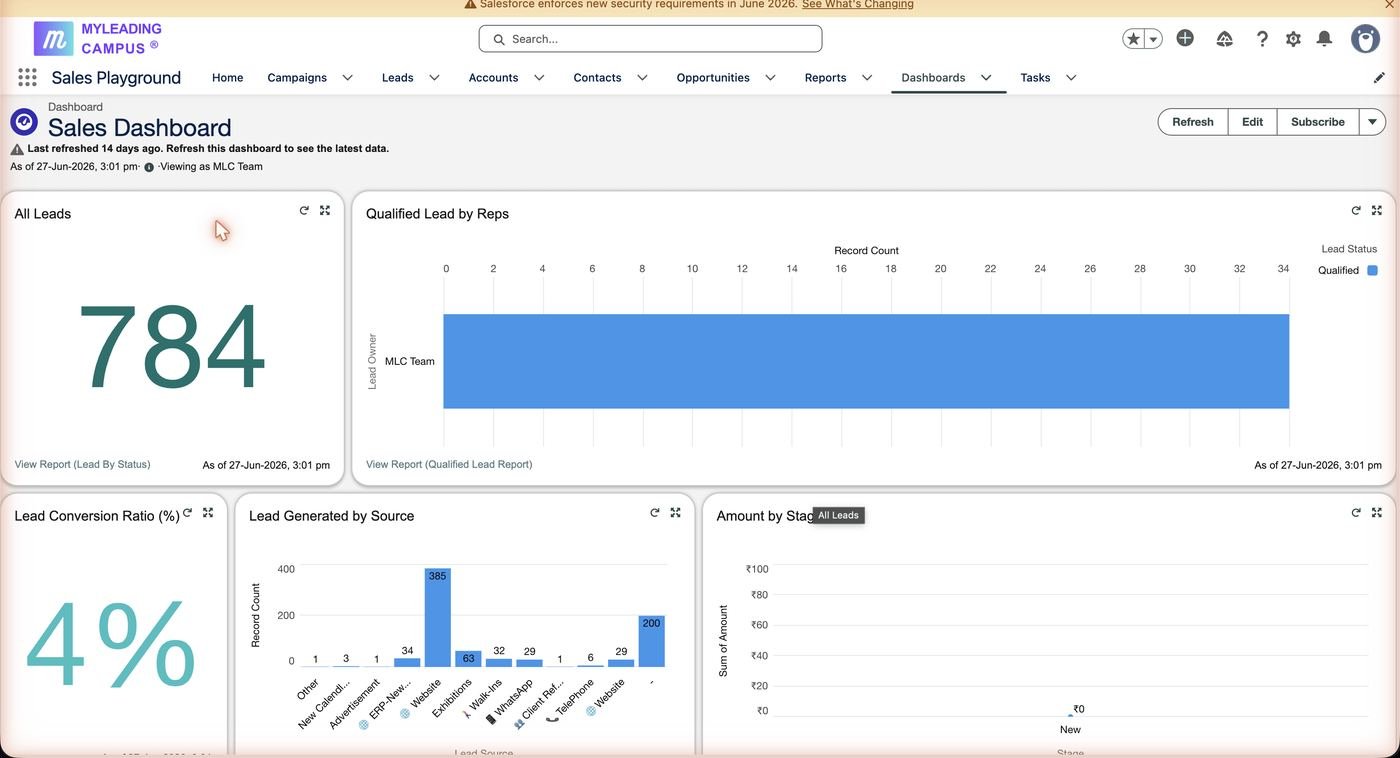Open the favorites list dropdown arrow

click(1154, 39)
